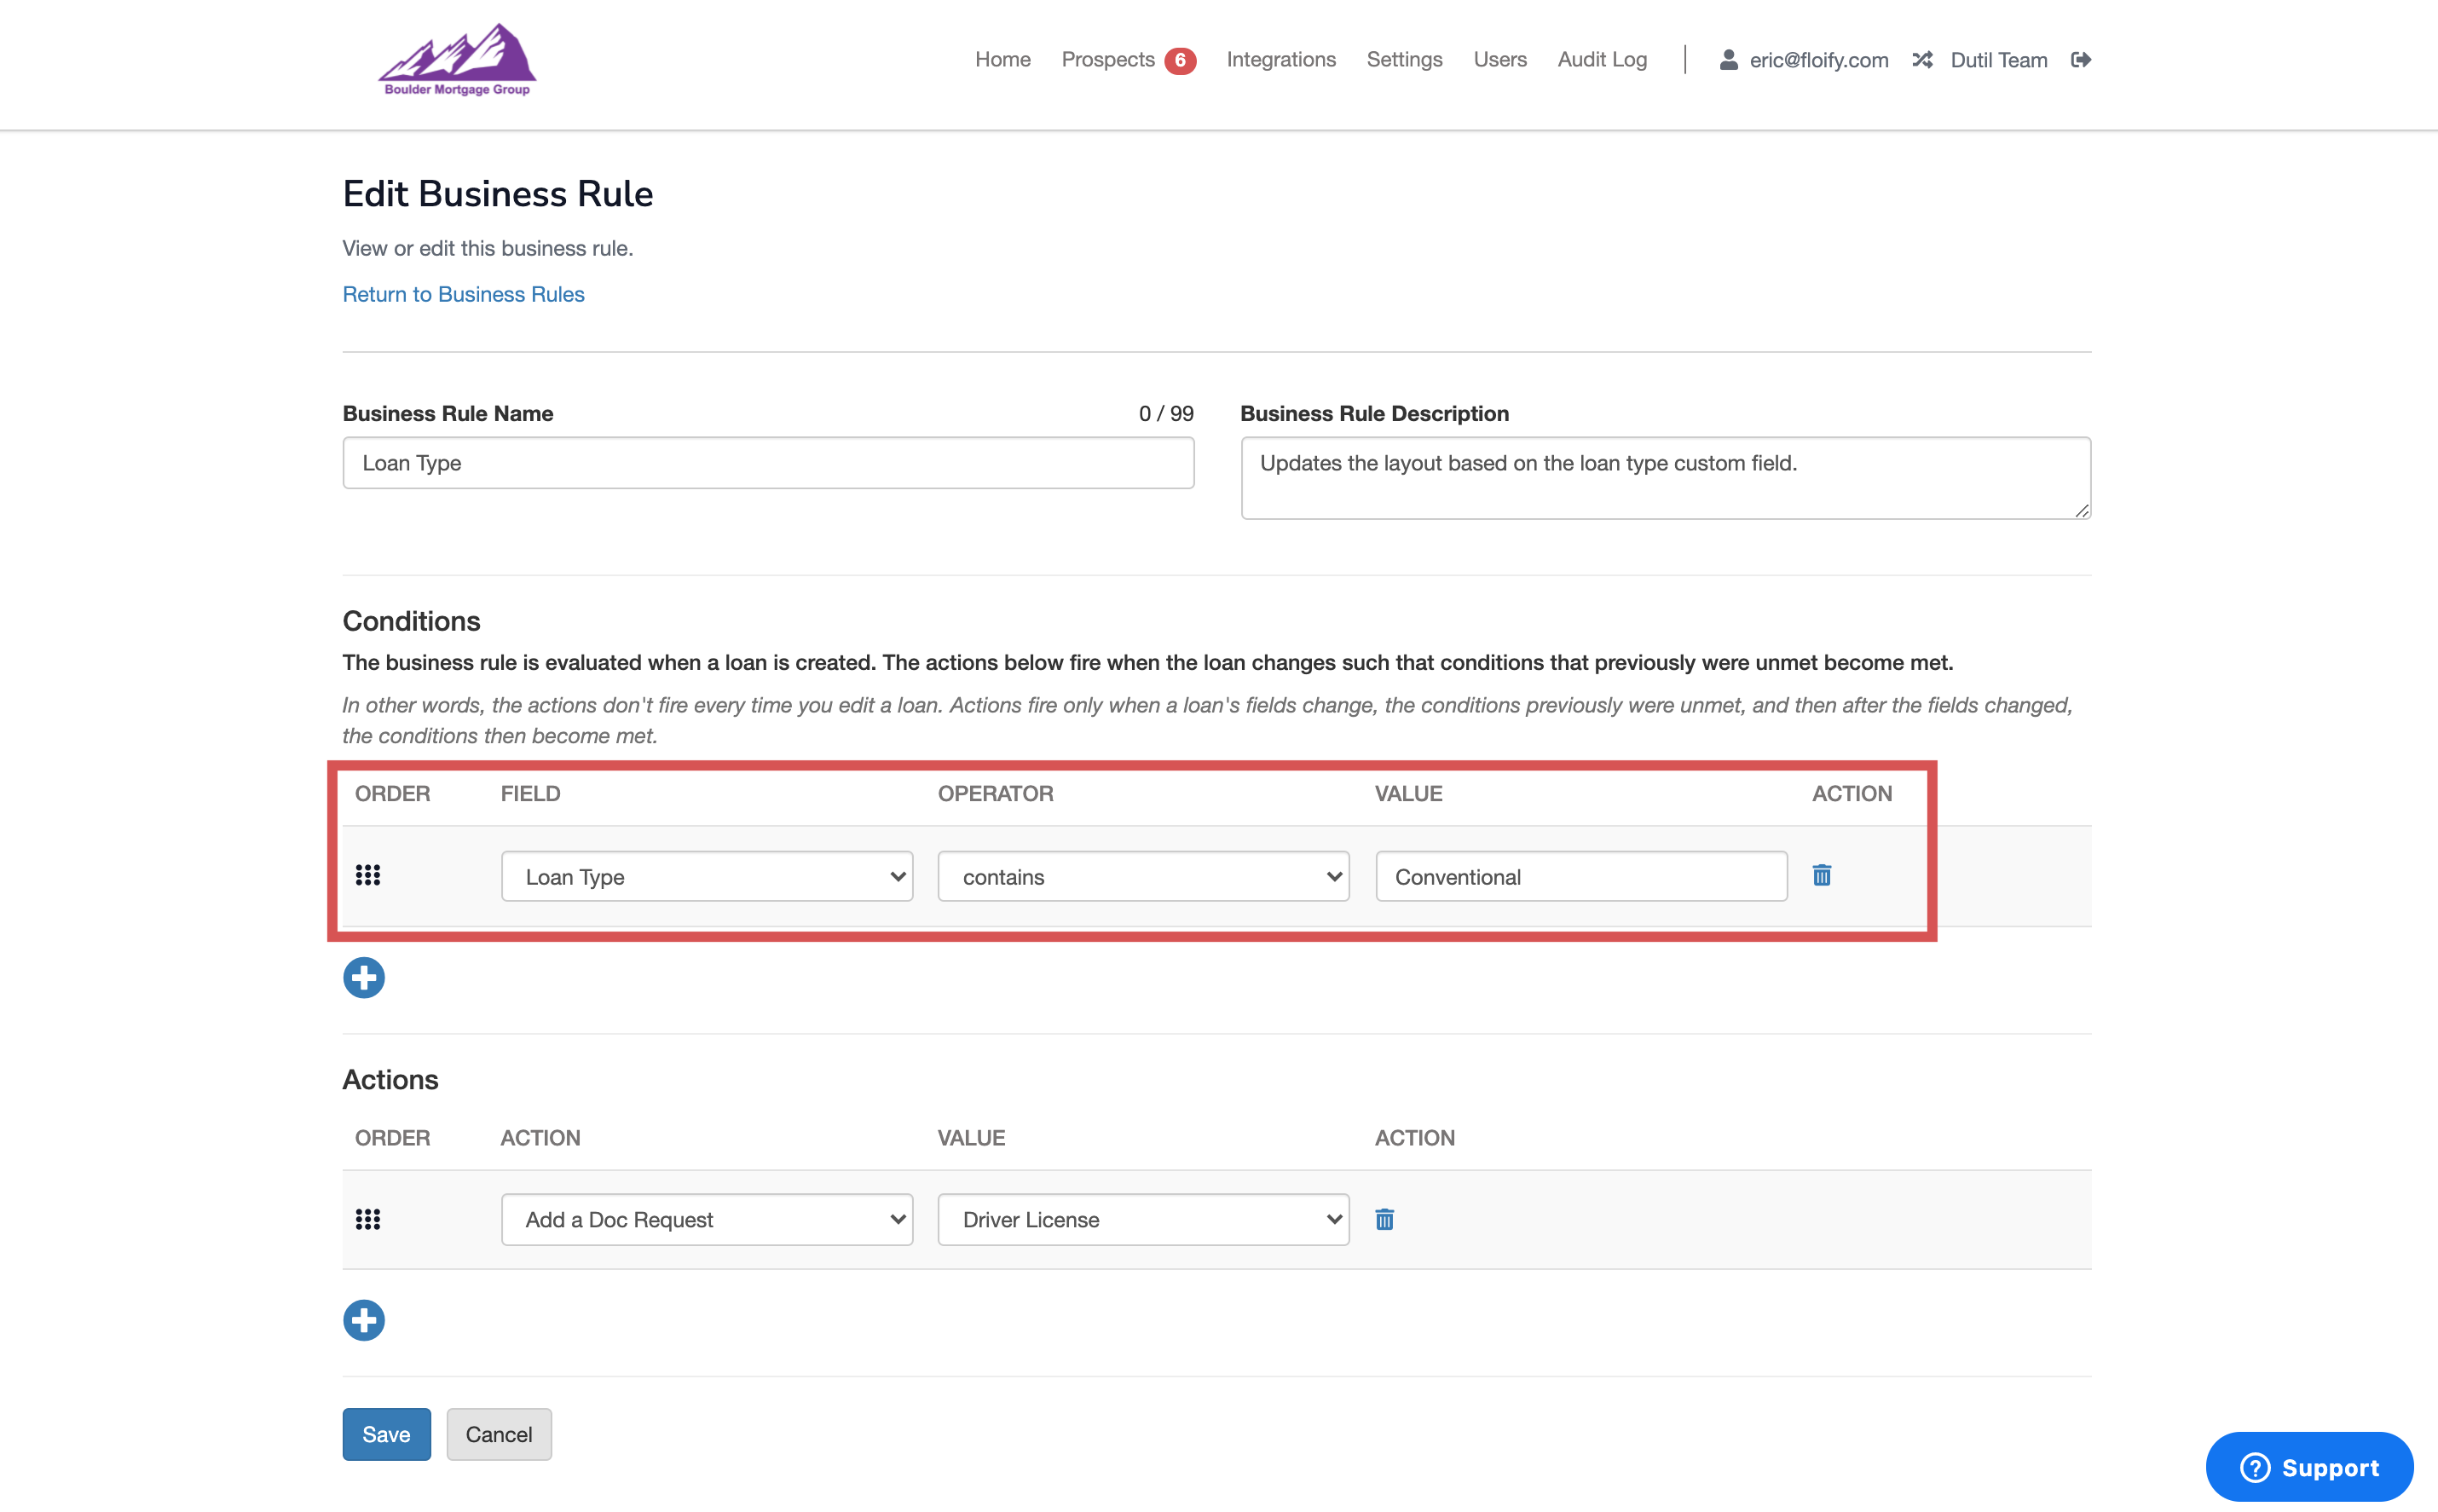
Task: Delete the Loan Type condition row
Action: coord(1822,876)
